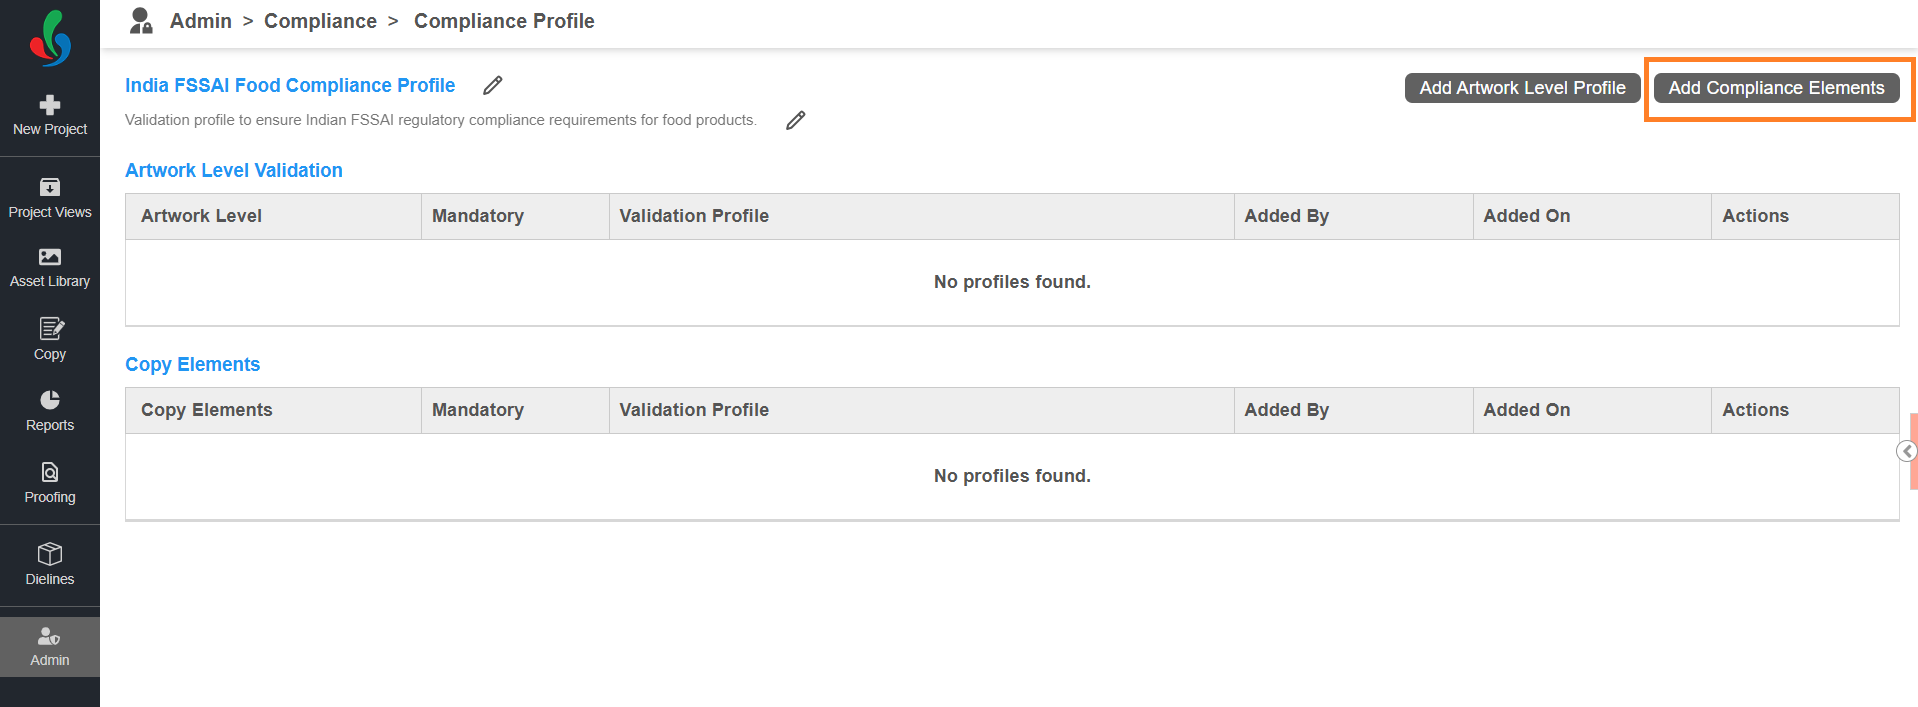The image size is (1918, 707).
Task: Go to Compliance in the breadcrumb
Action: (320, 21)
